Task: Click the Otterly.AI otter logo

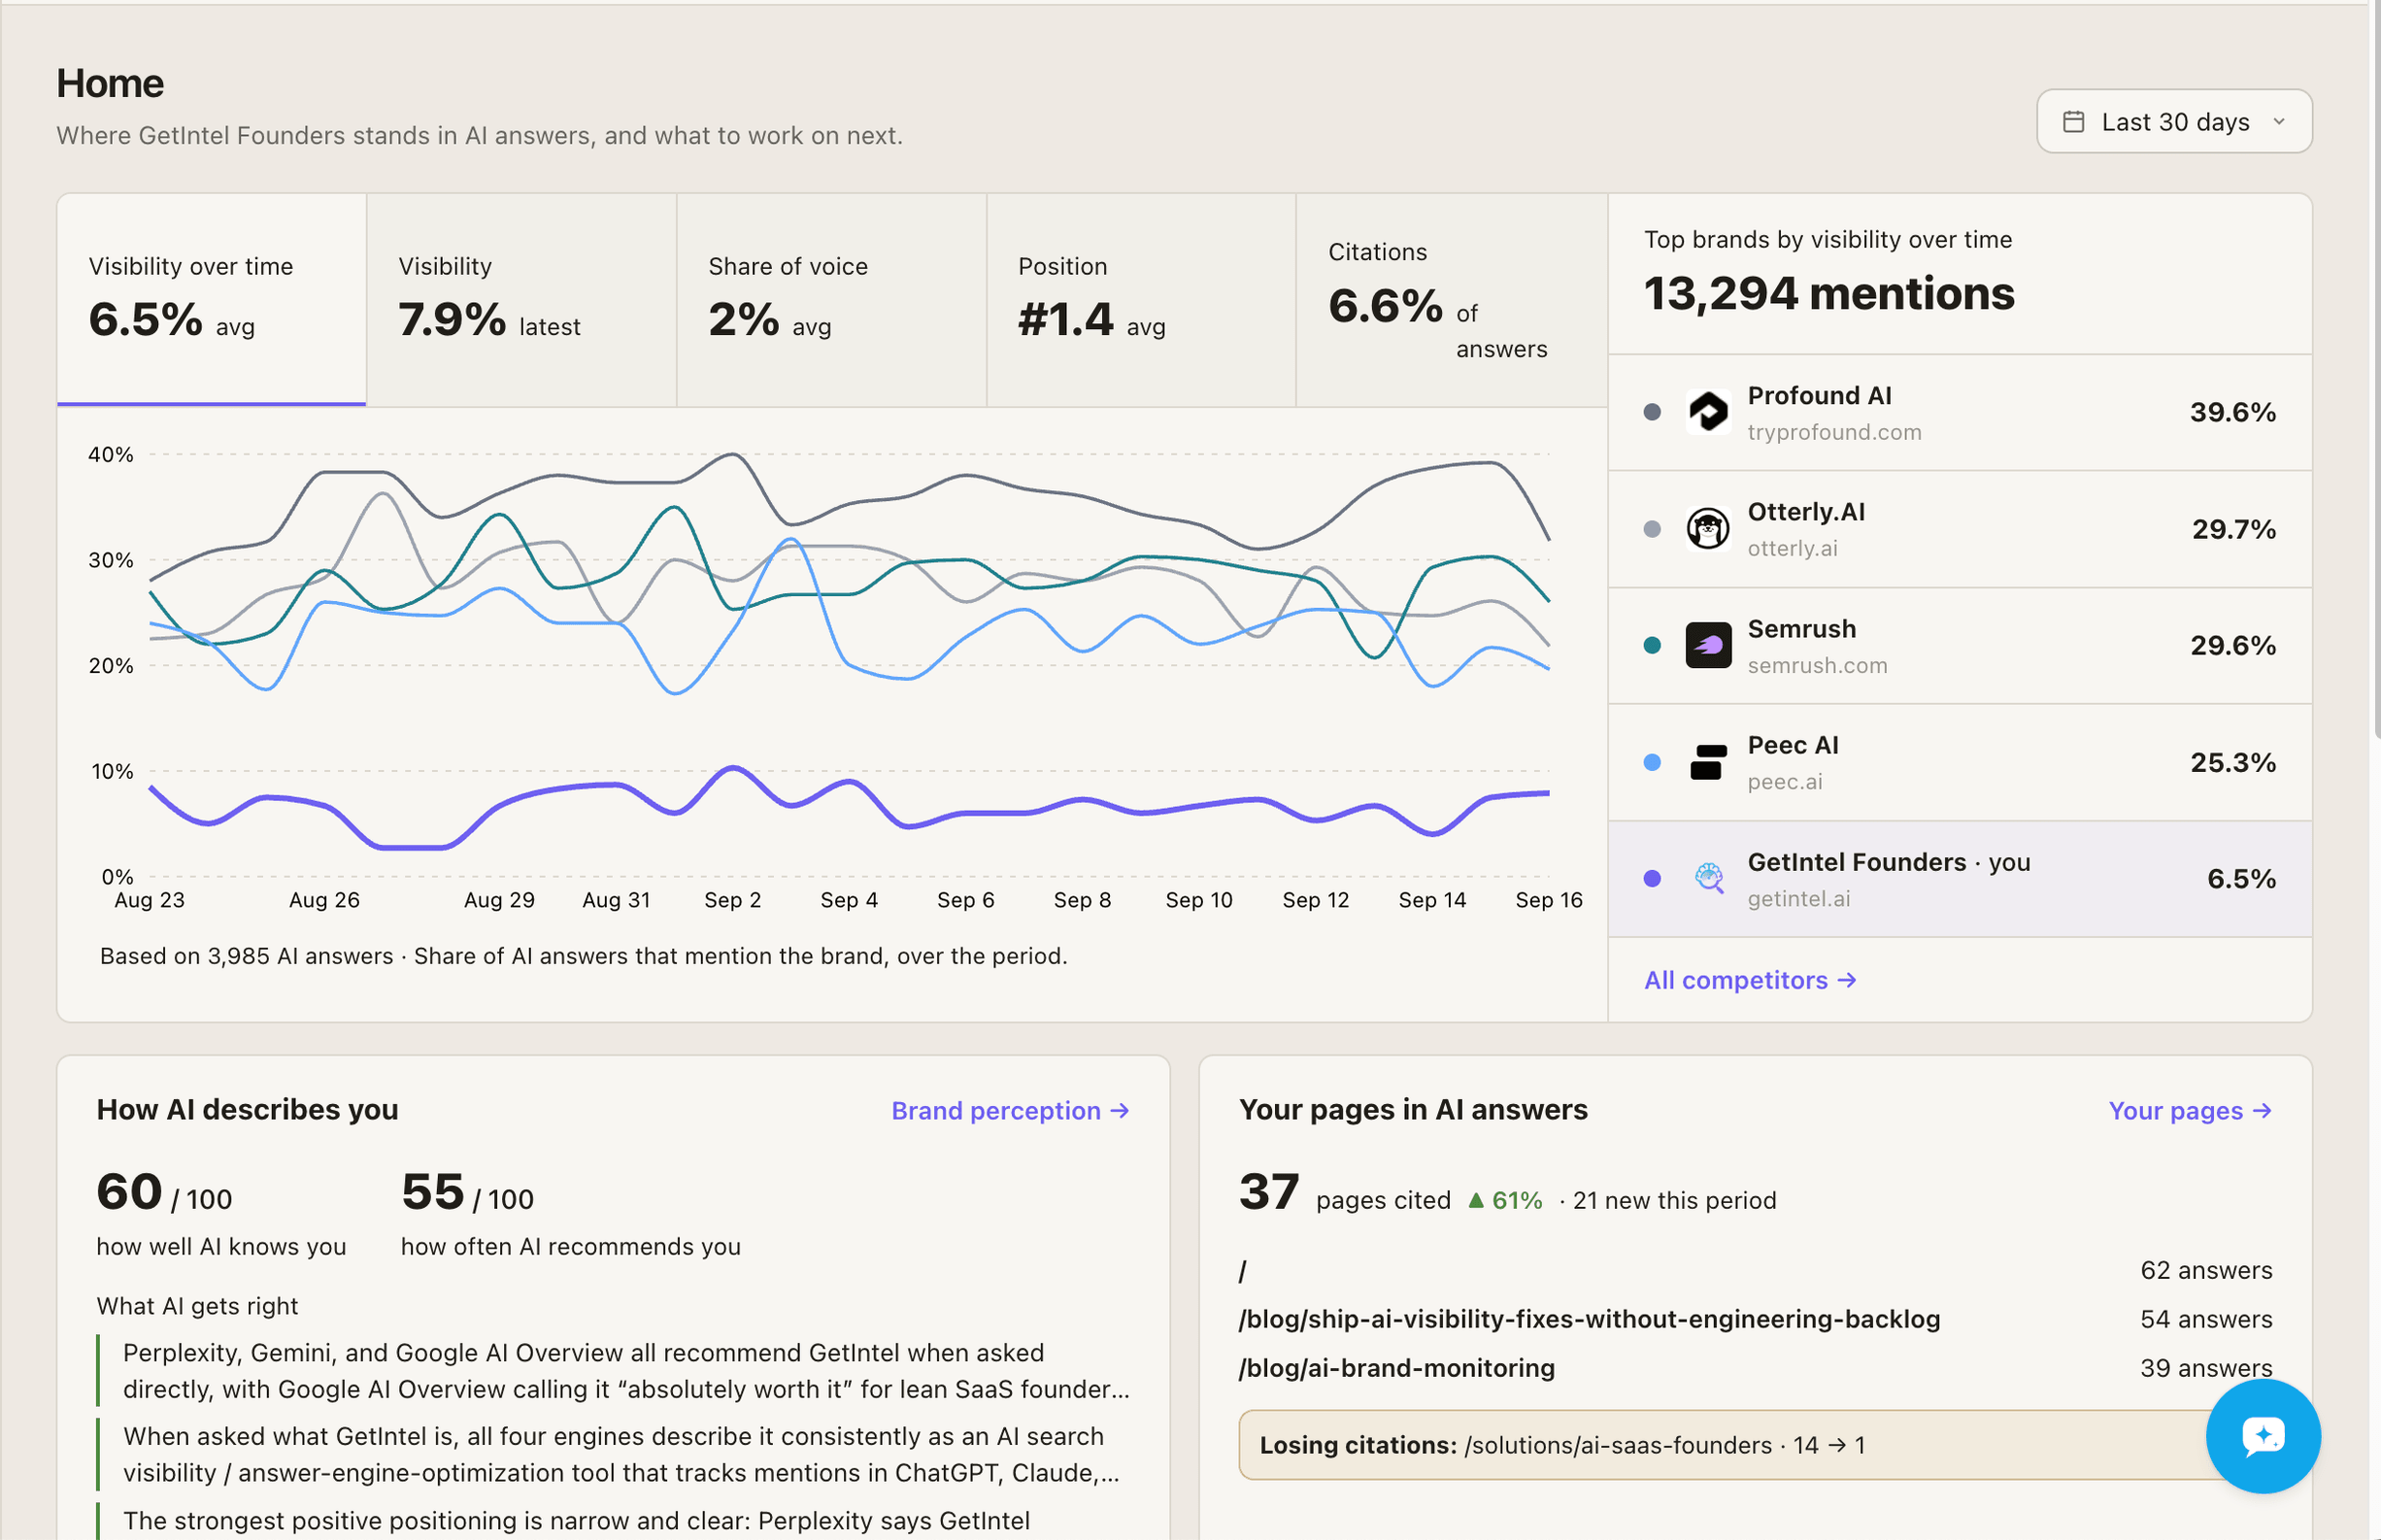Action: (x=1707, y=529)
